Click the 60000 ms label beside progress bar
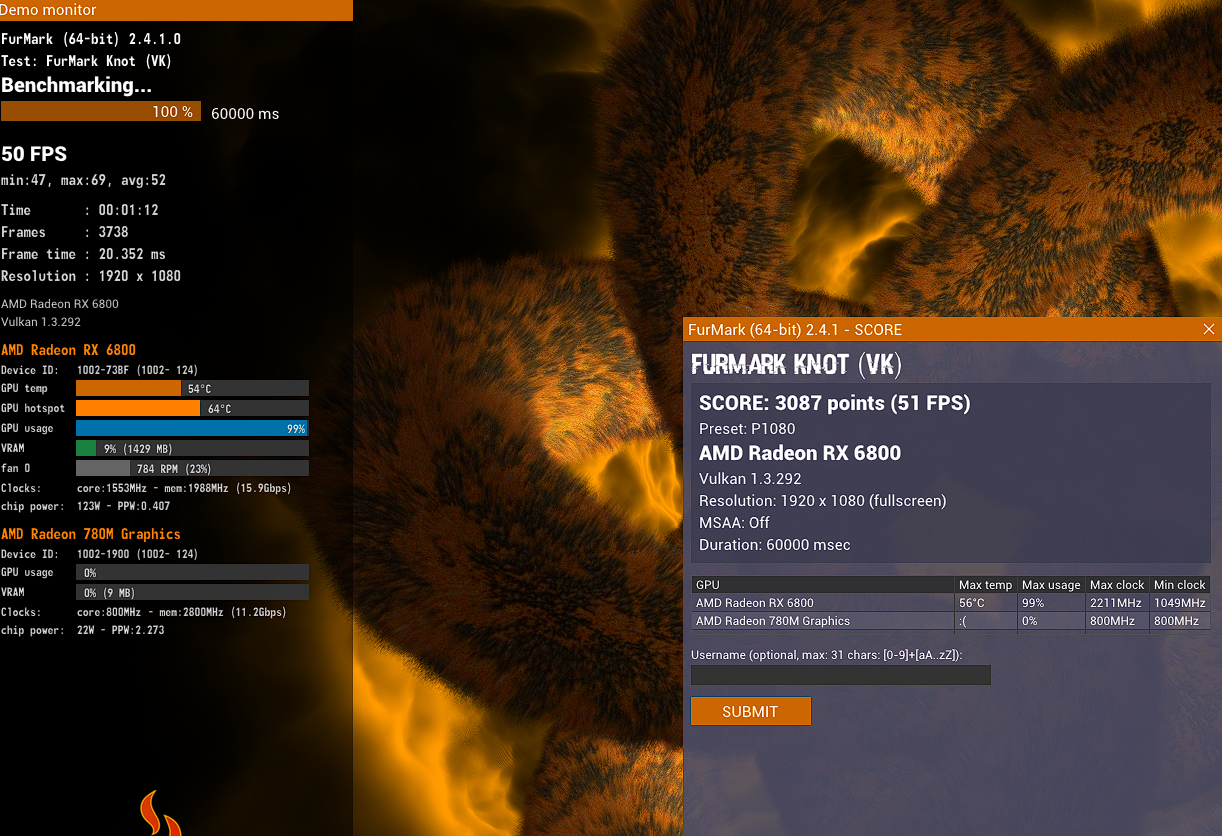This screenshot has width=1222, height=836. [245, 114]
